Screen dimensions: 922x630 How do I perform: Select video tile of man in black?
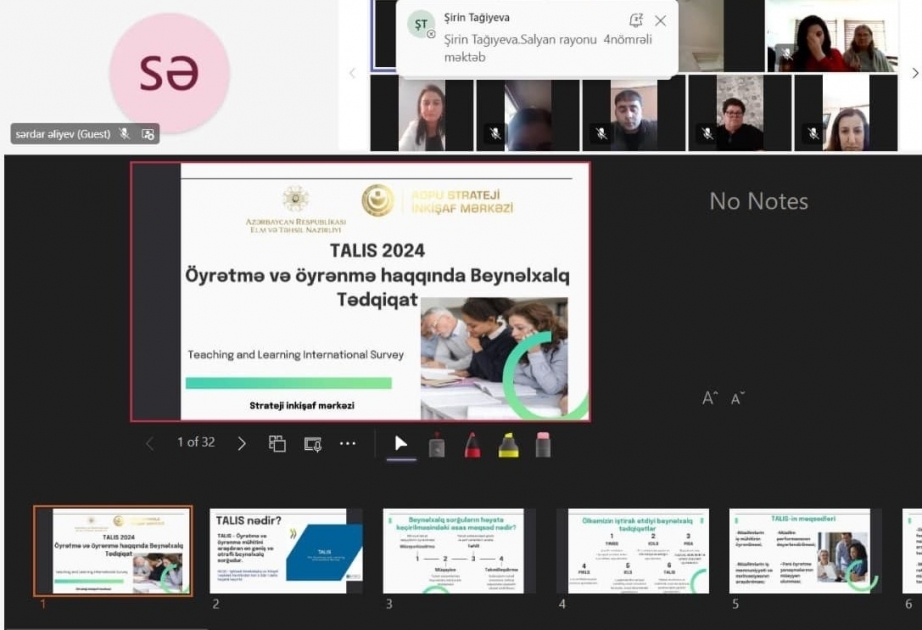click(x=633, y=114)
